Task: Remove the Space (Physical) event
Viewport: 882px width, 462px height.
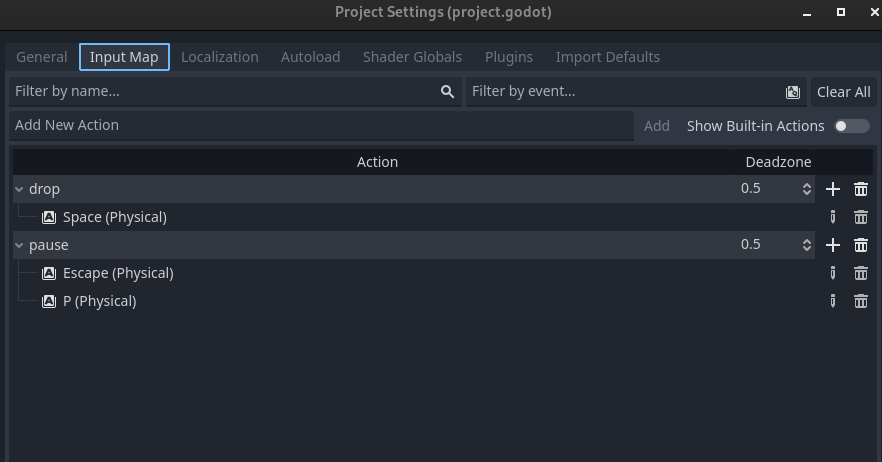Action: pos(861,217)
